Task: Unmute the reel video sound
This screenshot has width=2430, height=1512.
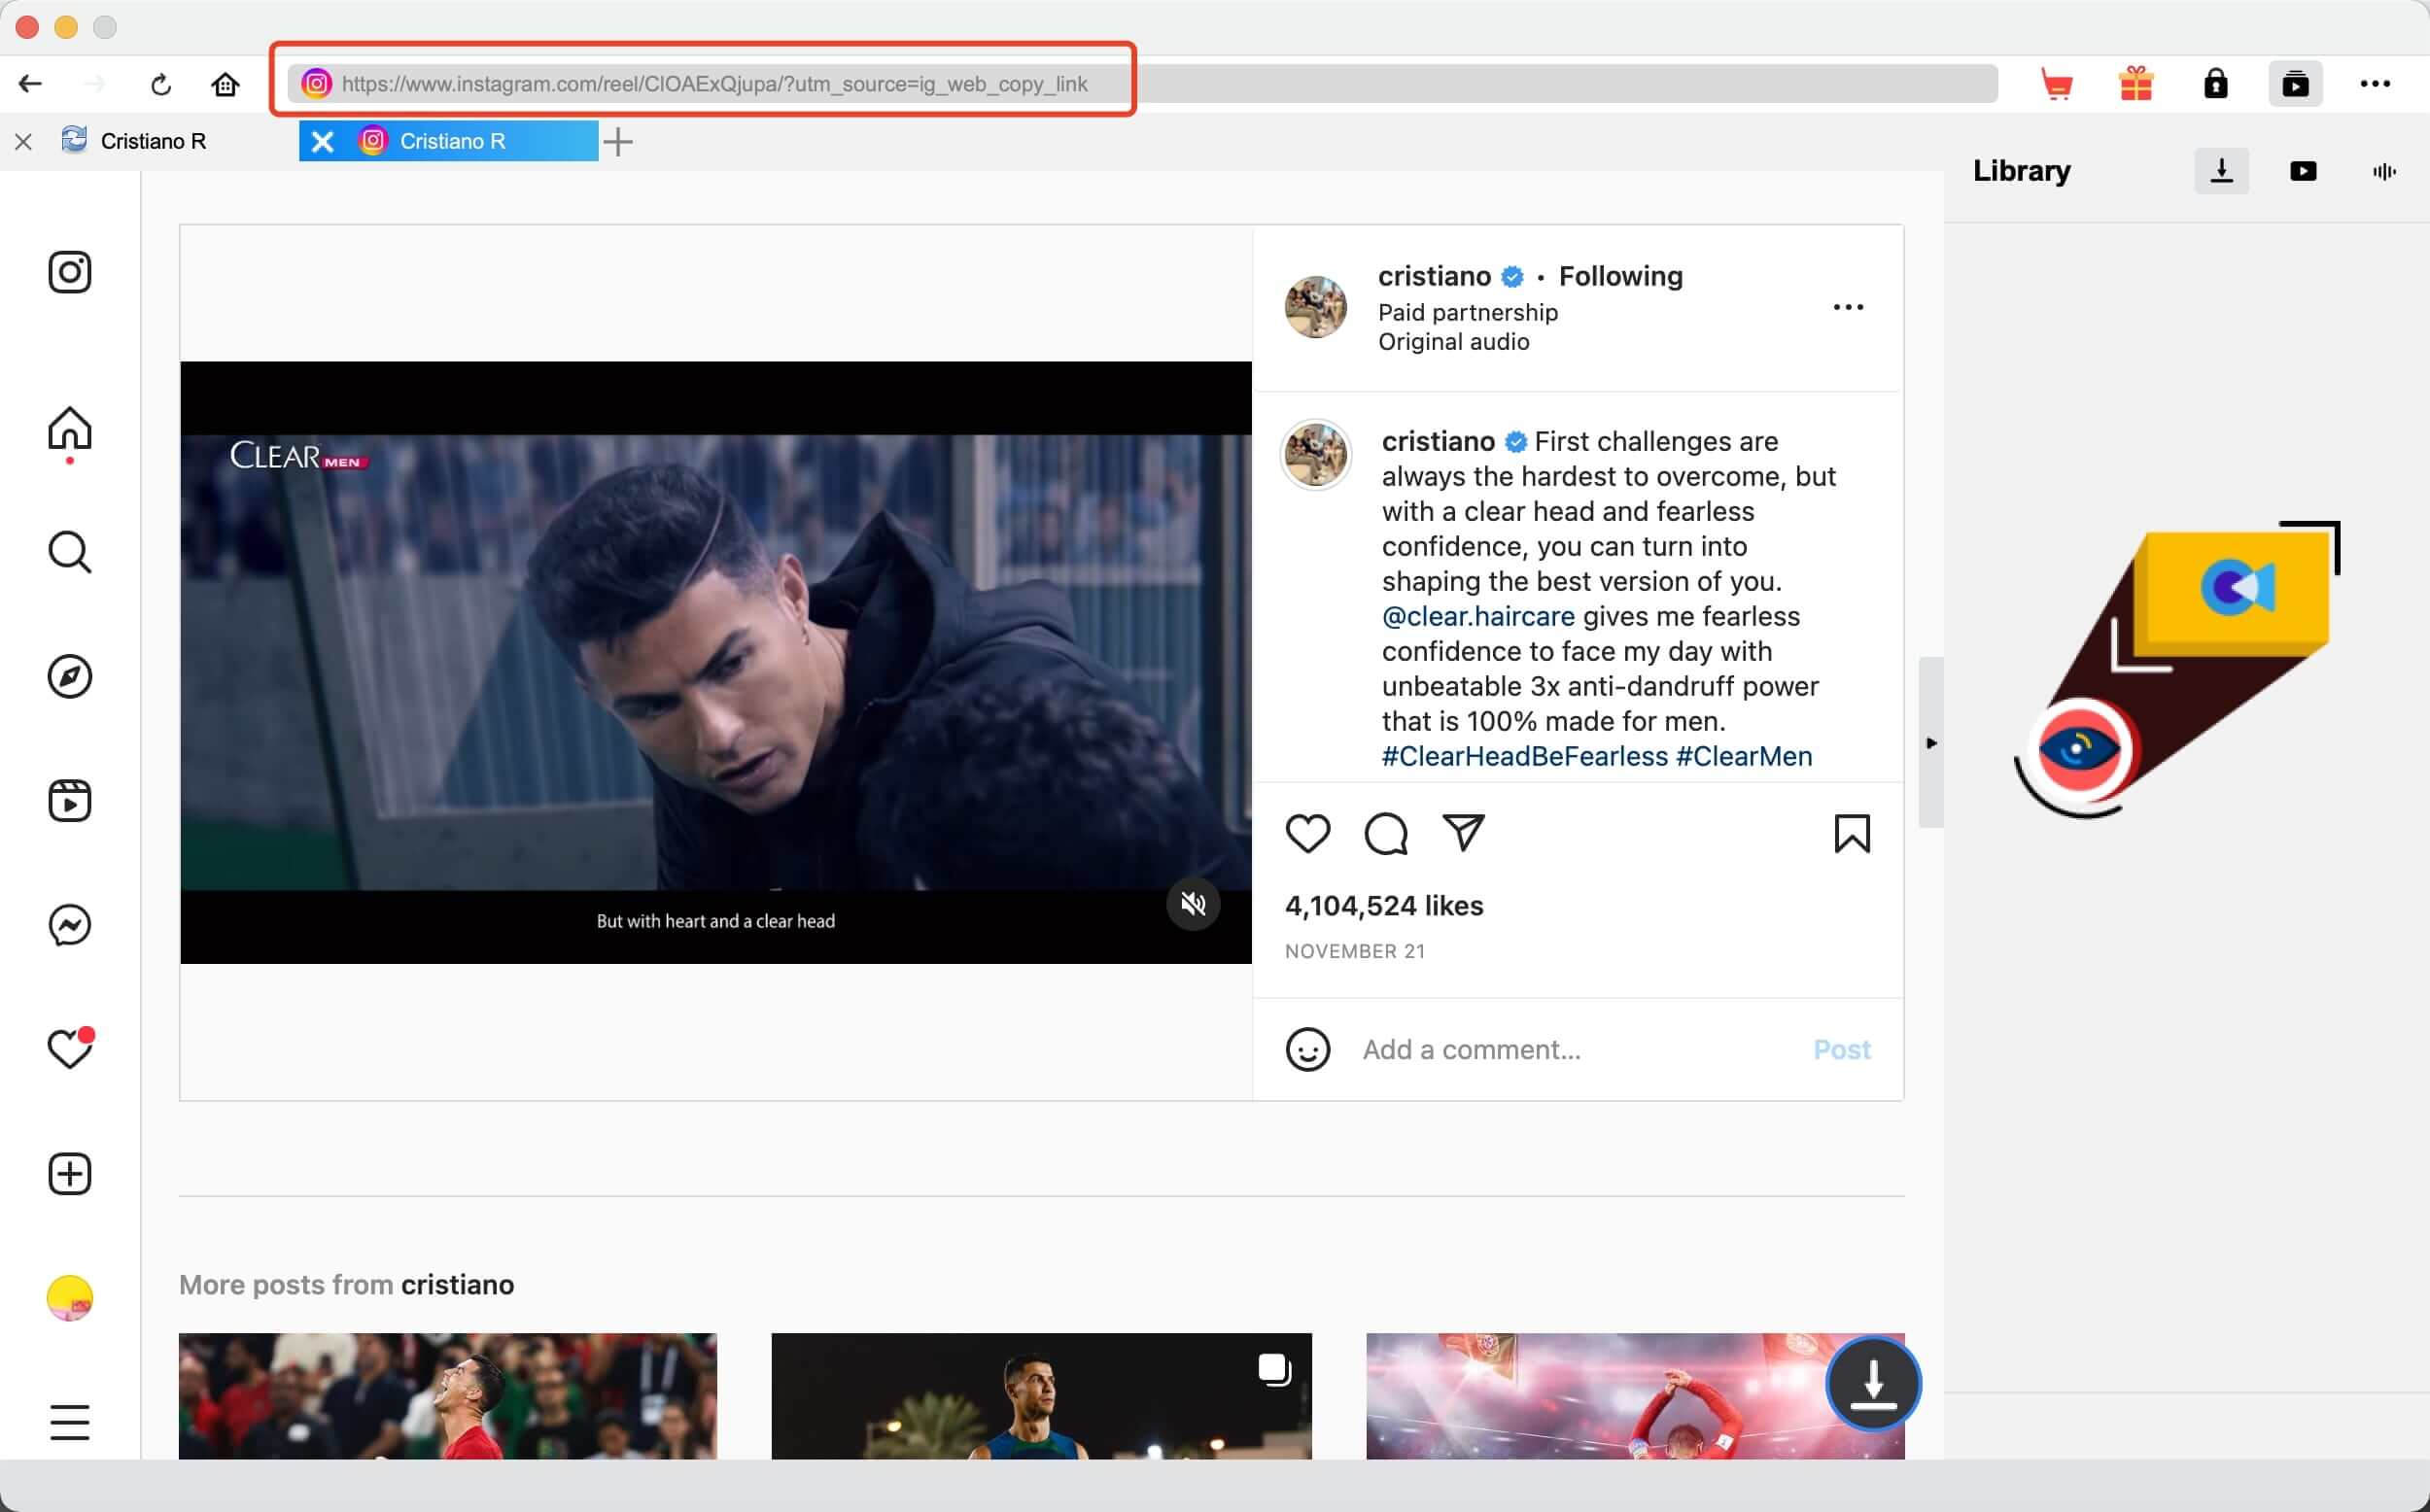Action: click(x=1193, y=904)
